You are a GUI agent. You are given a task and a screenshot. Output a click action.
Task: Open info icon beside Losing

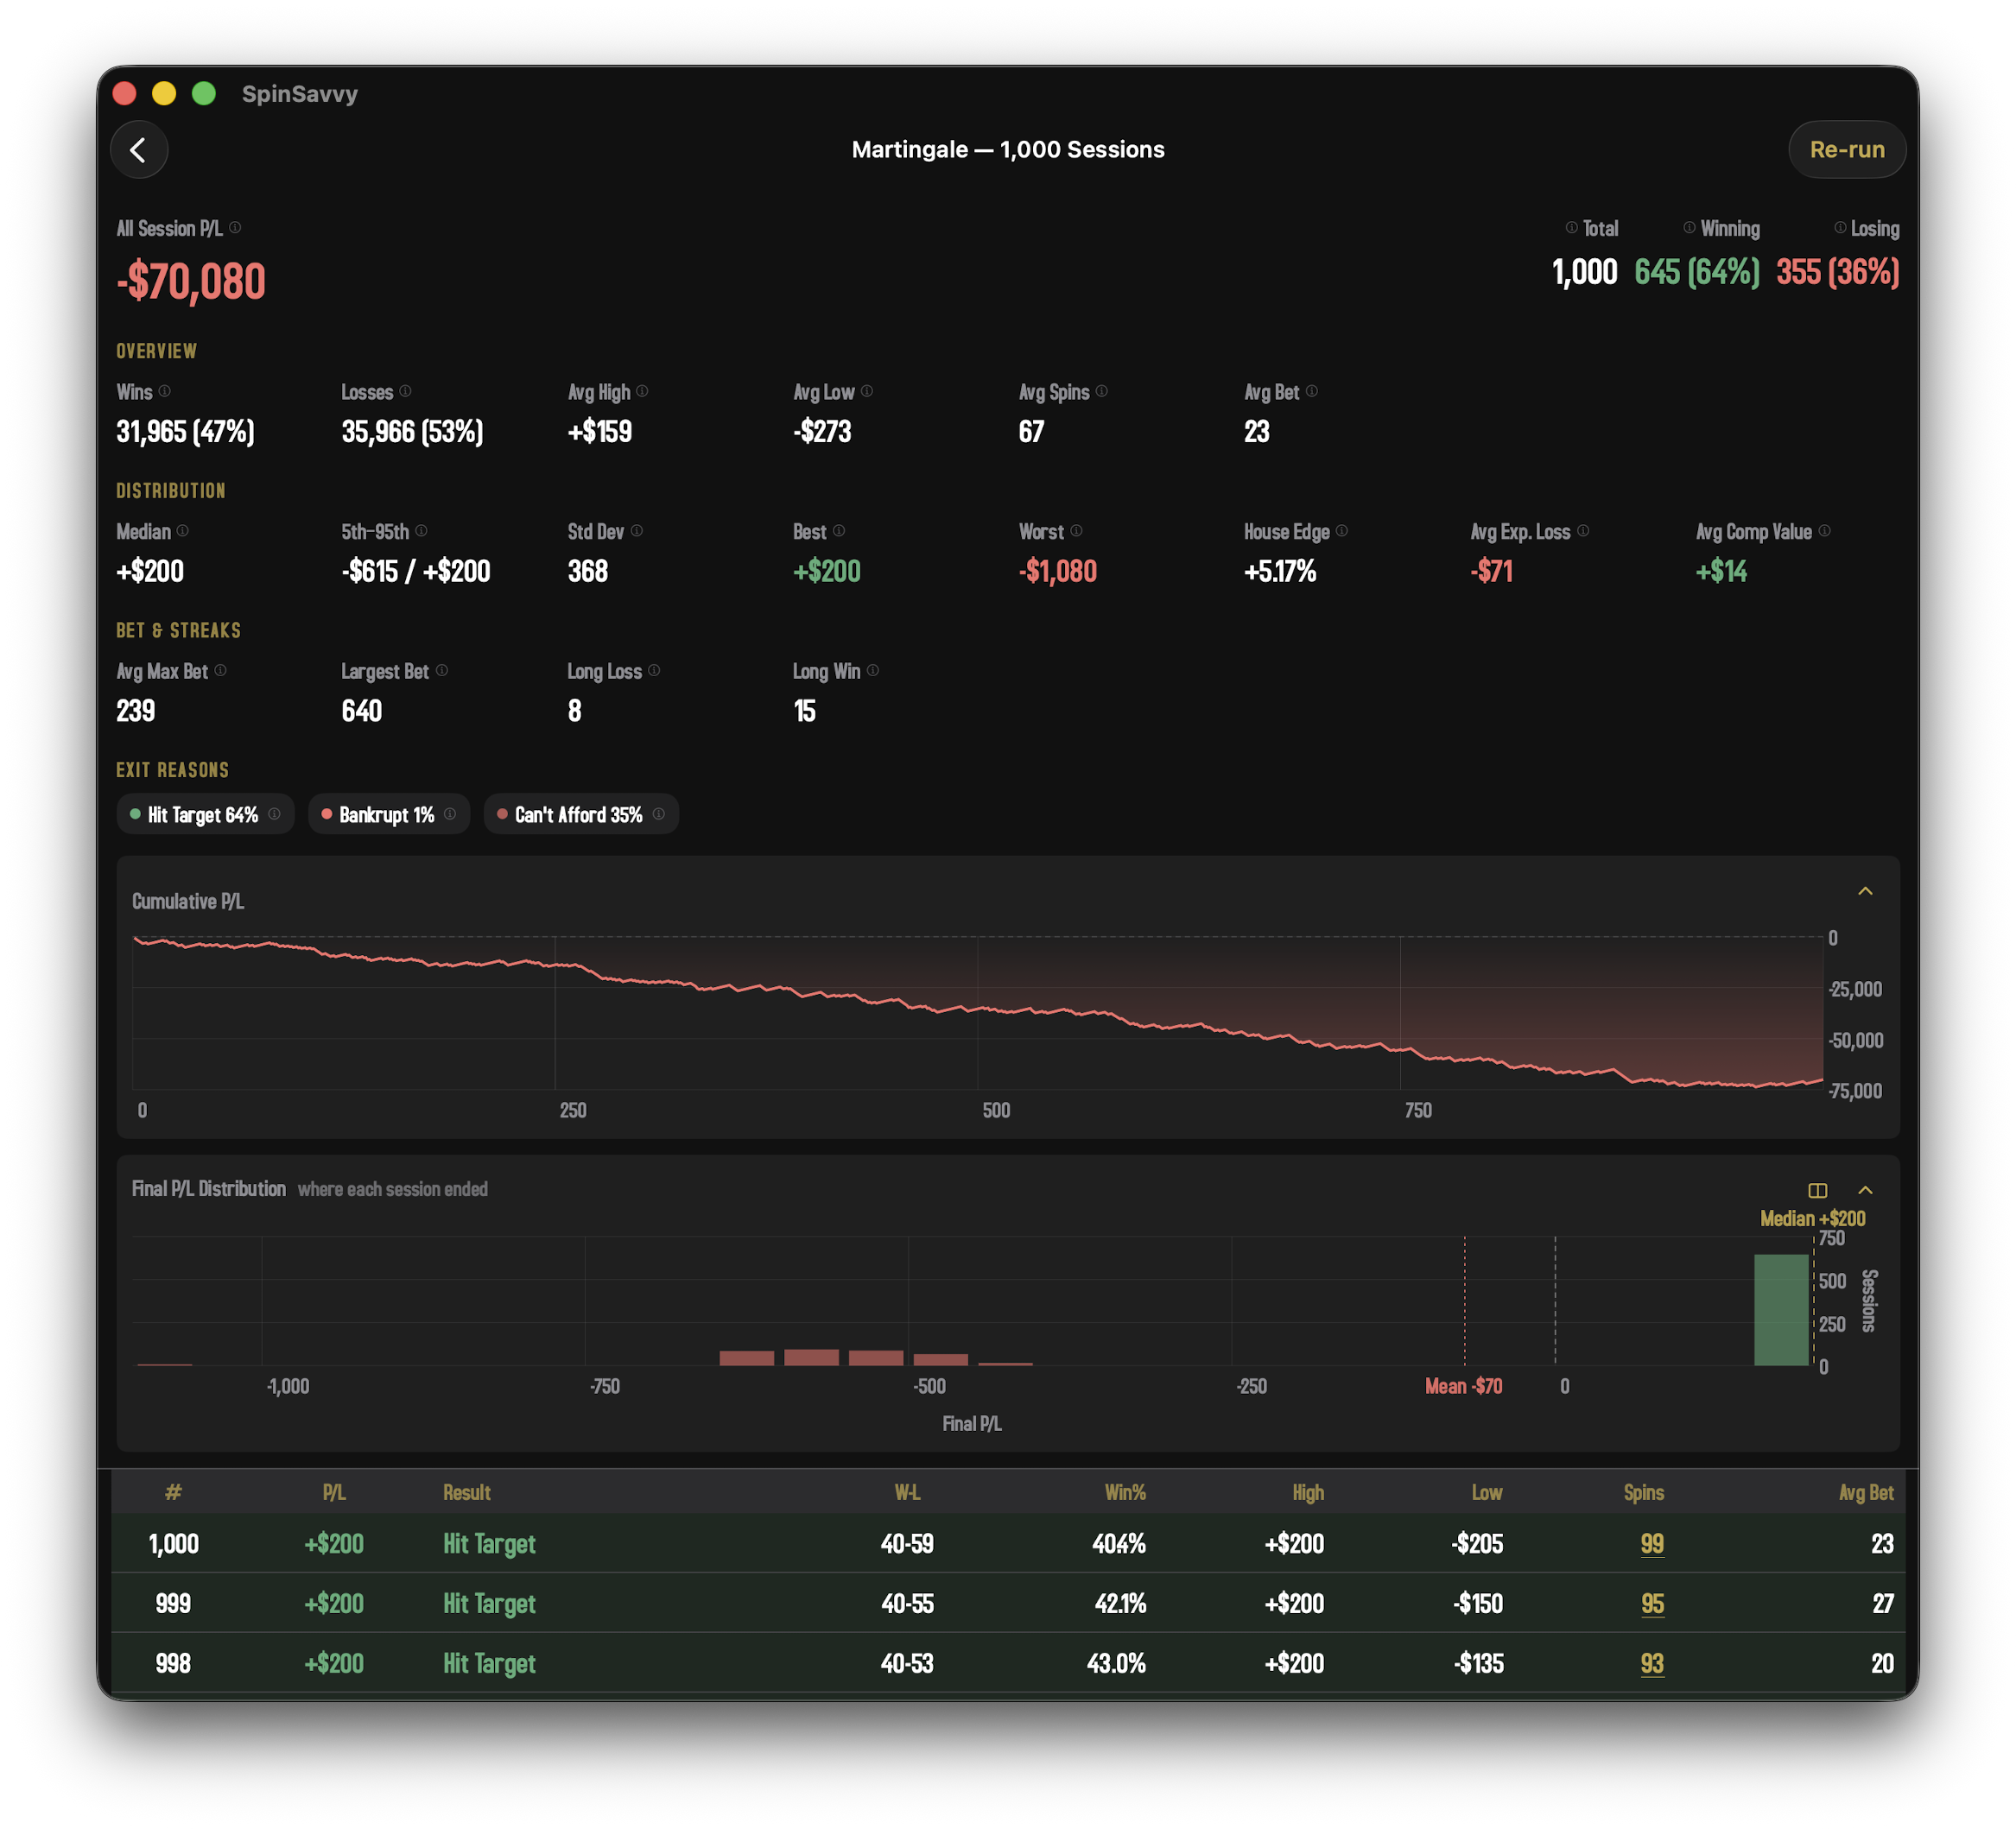1840,228
